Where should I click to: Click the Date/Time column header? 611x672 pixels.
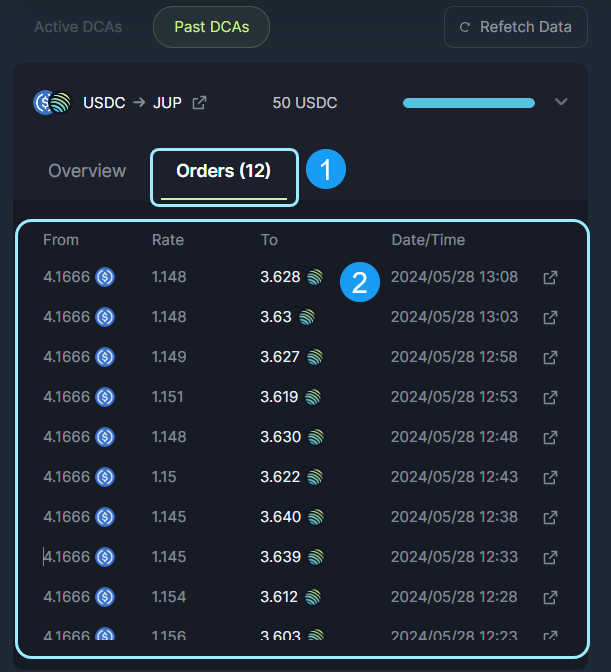[428, 240]
